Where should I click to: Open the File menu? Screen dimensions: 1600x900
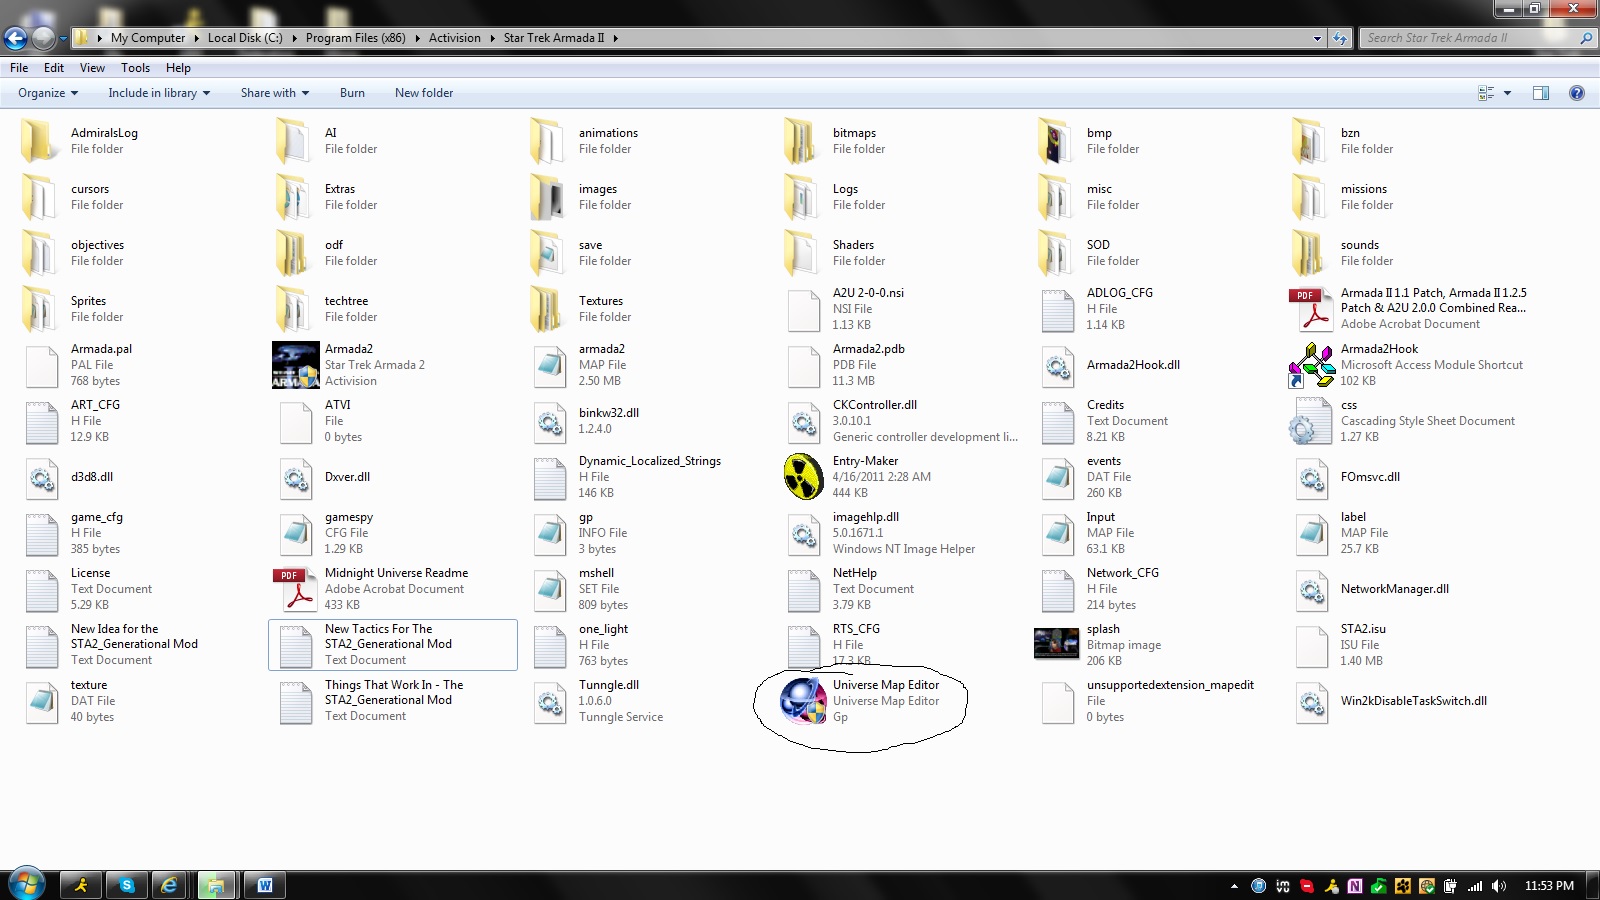point(19,68)
